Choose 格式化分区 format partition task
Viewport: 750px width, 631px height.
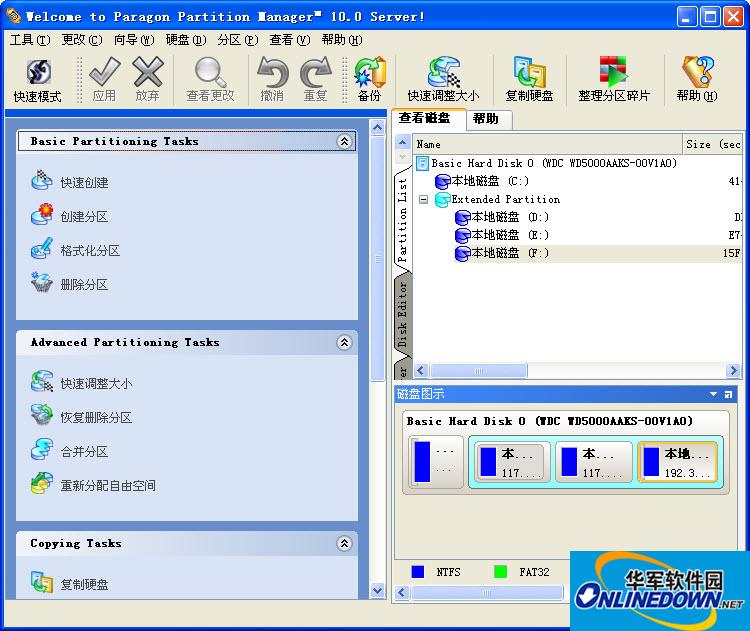(89, 251)
